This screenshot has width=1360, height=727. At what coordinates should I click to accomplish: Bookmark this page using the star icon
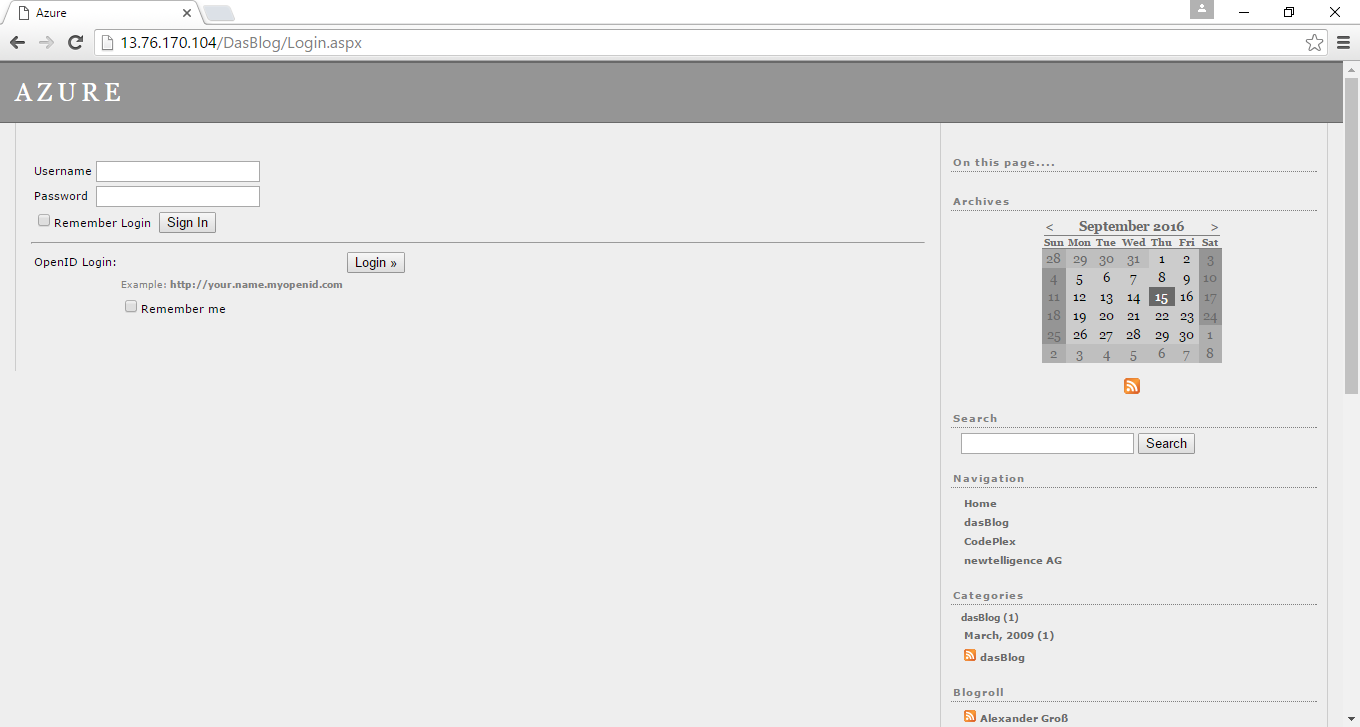[1313, 42]
